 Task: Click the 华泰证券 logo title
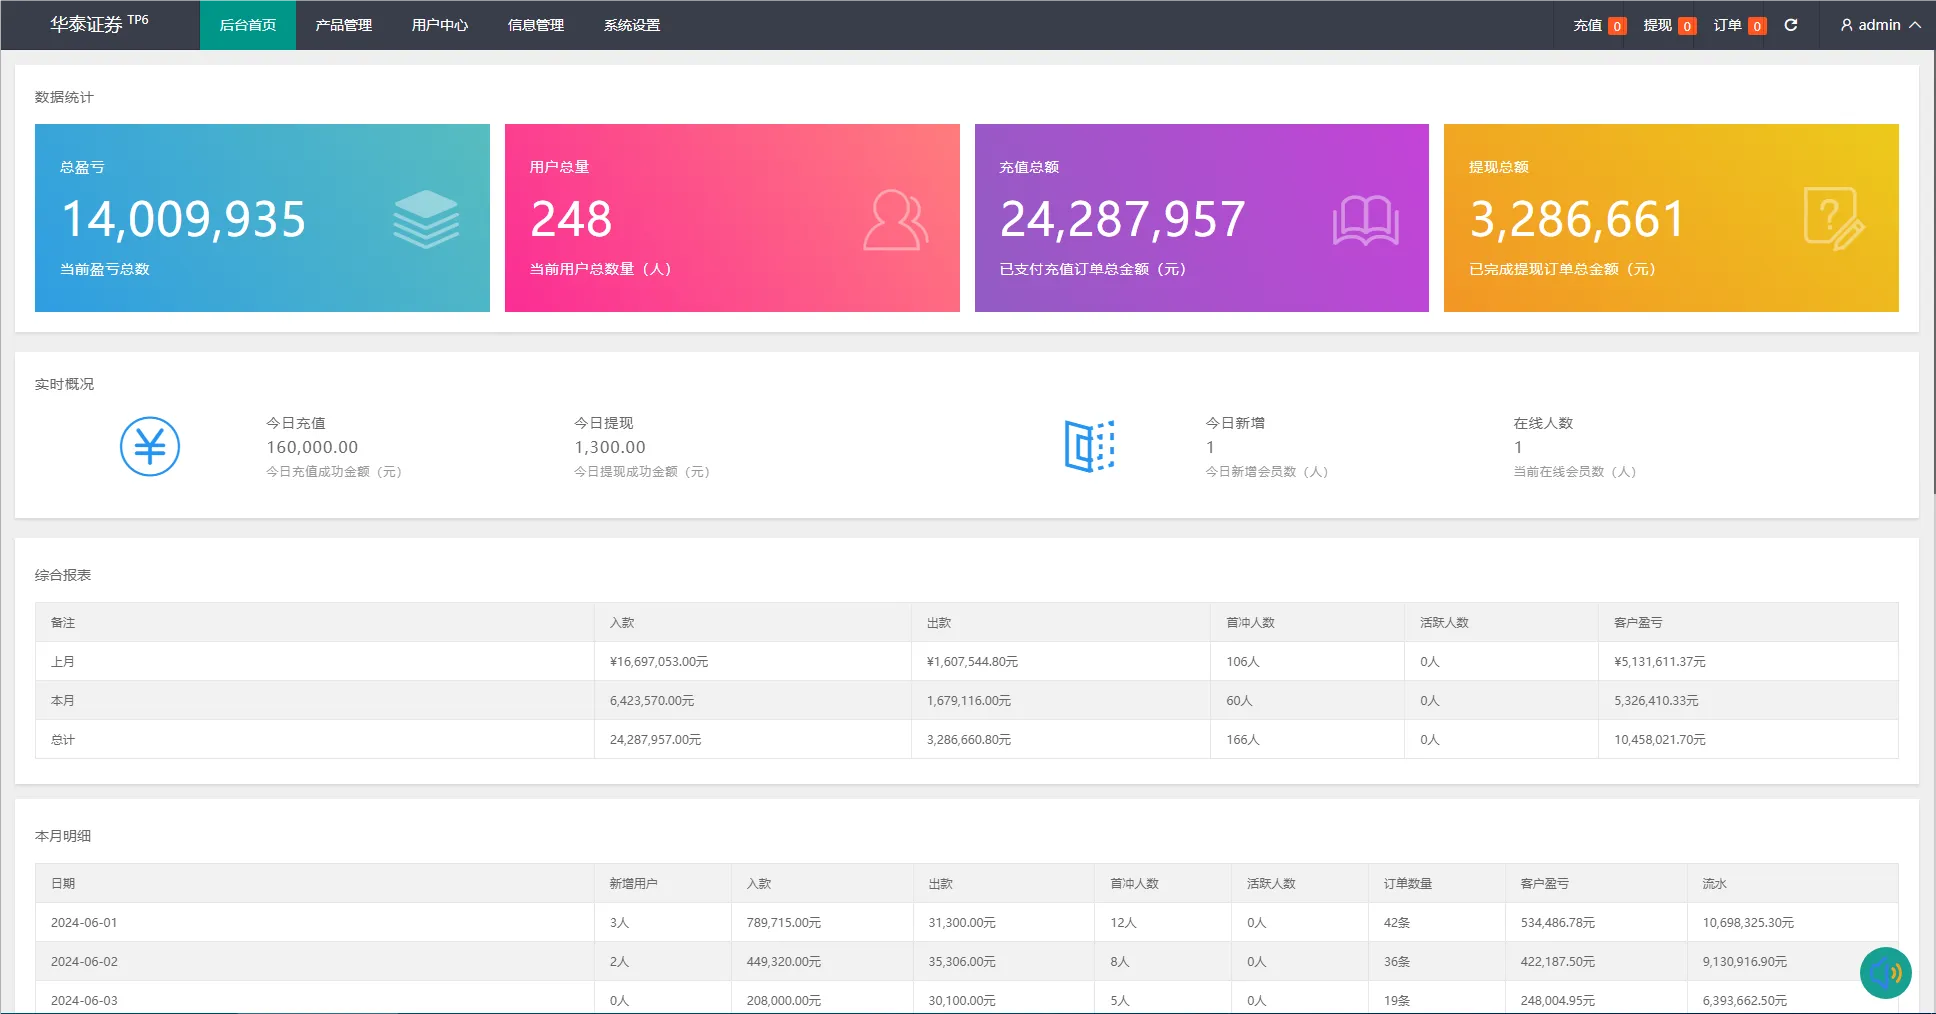point(87,25)
